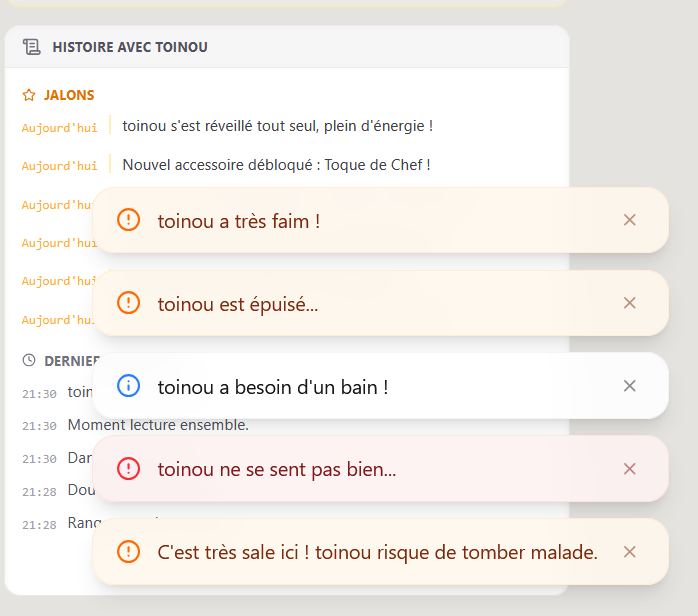Click the star icon next to Jalons
The image size is (698, 616).
(29, 96)
